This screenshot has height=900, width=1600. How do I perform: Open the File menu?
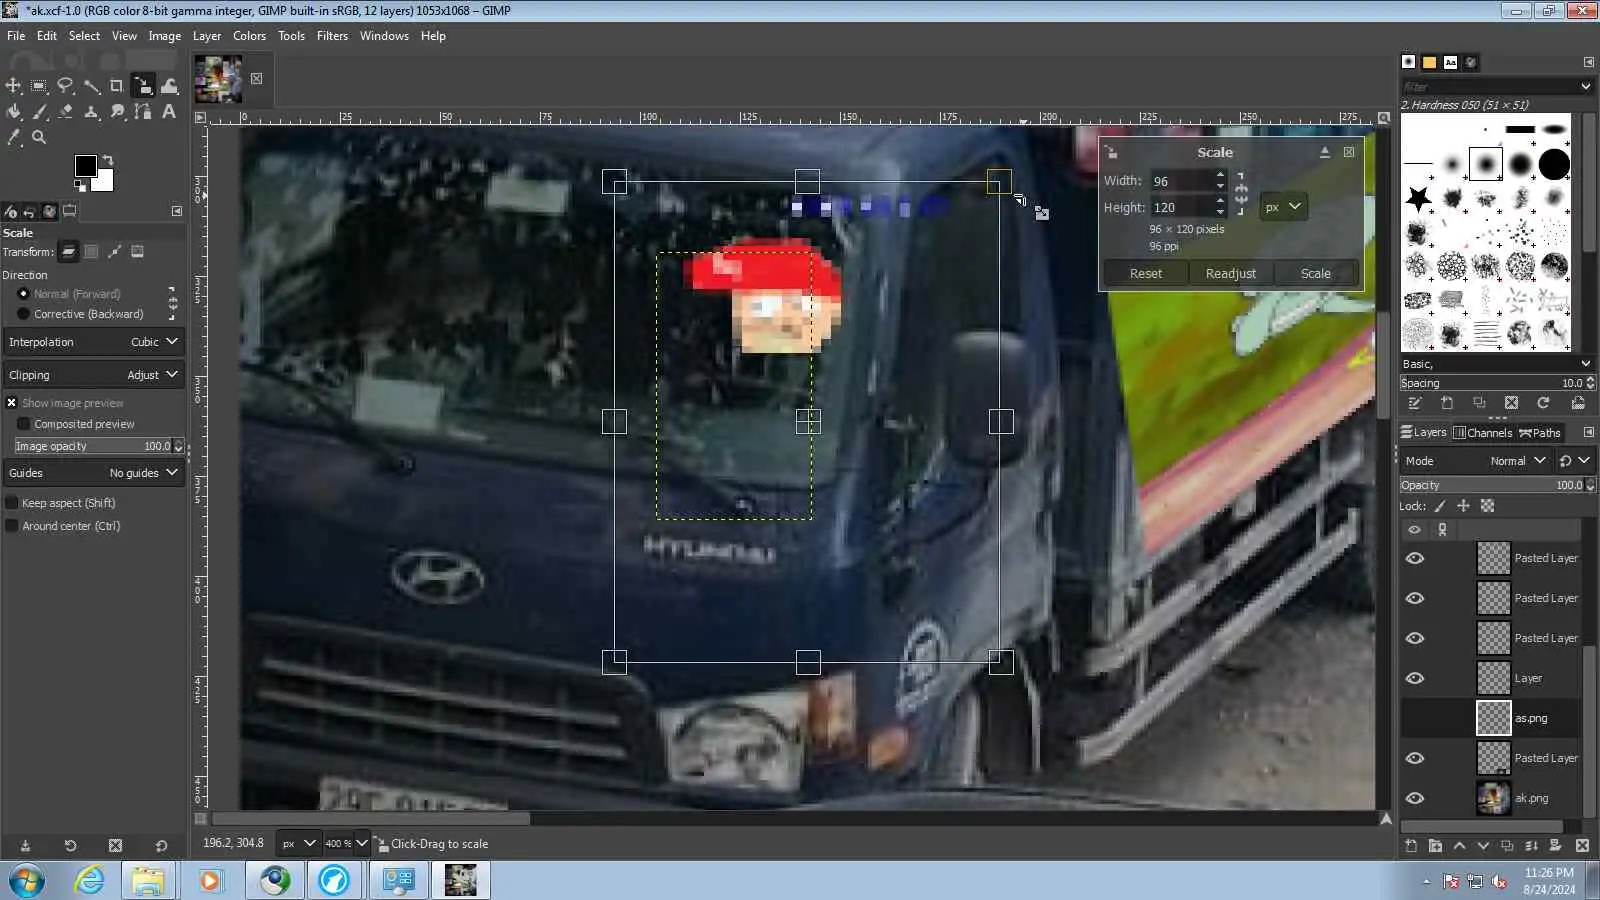[x=16, y=36]
